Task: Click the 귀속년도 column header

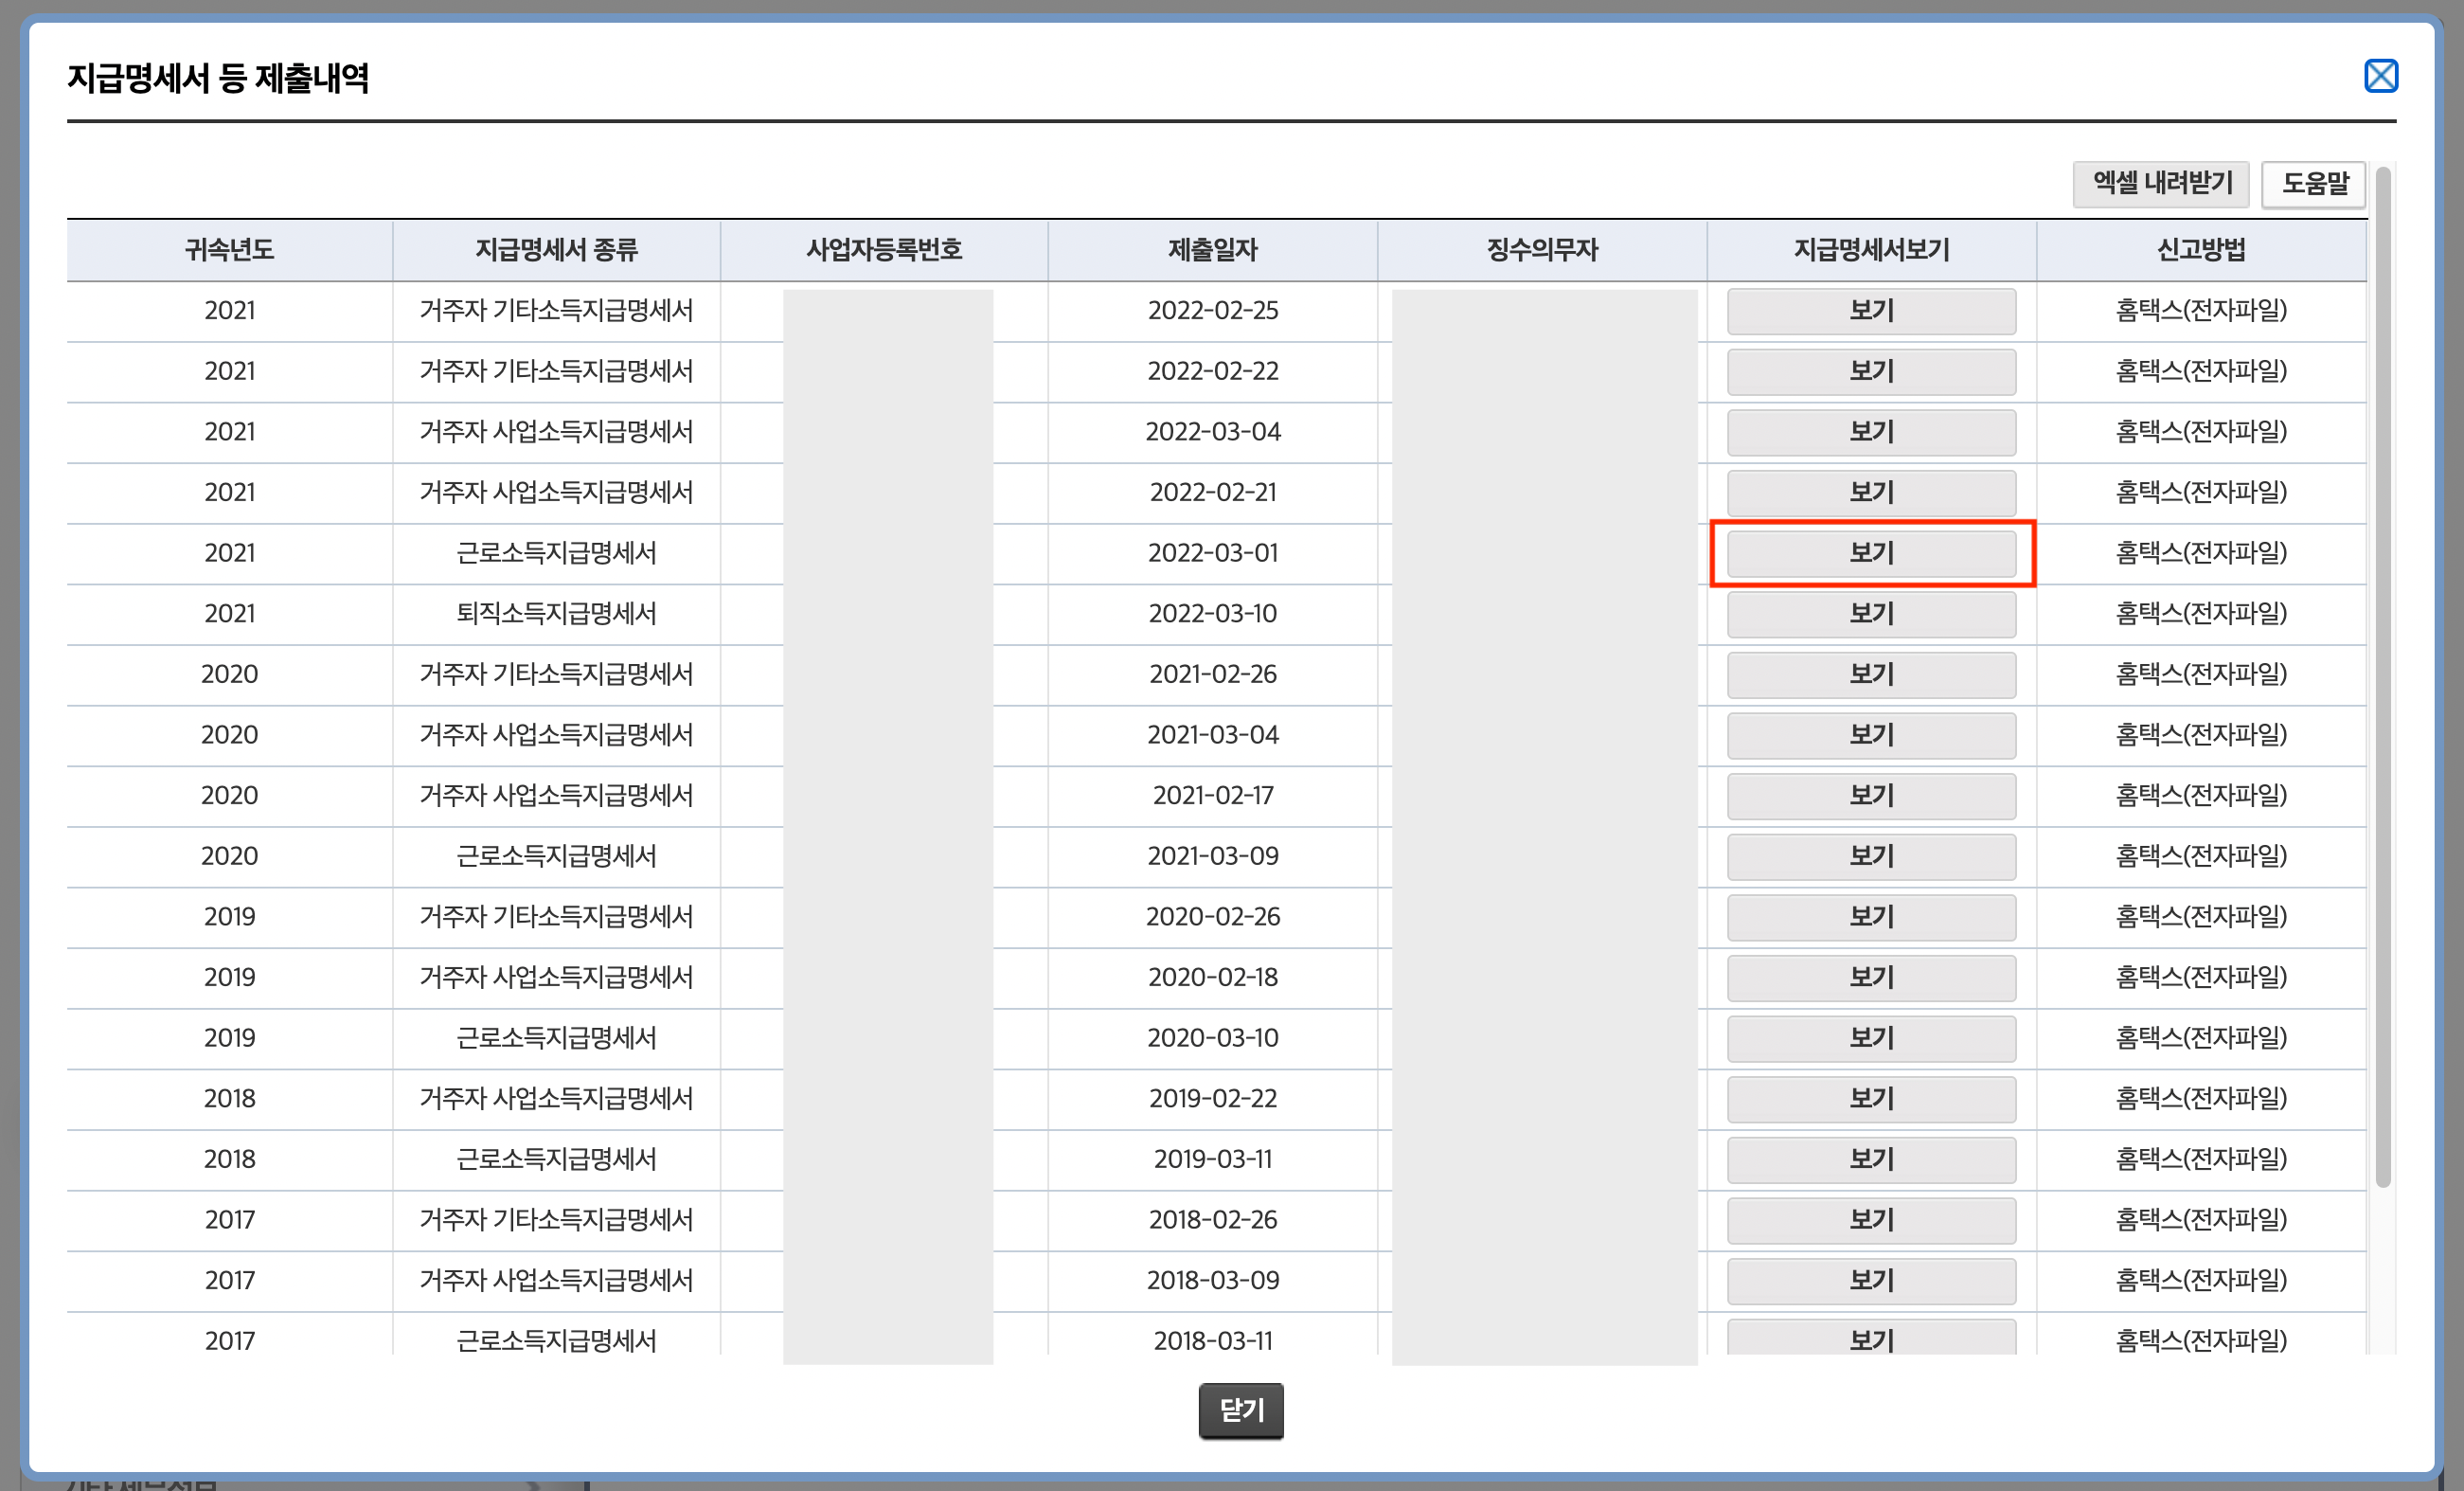Action: pyautogui.click(x=229, y=250)
